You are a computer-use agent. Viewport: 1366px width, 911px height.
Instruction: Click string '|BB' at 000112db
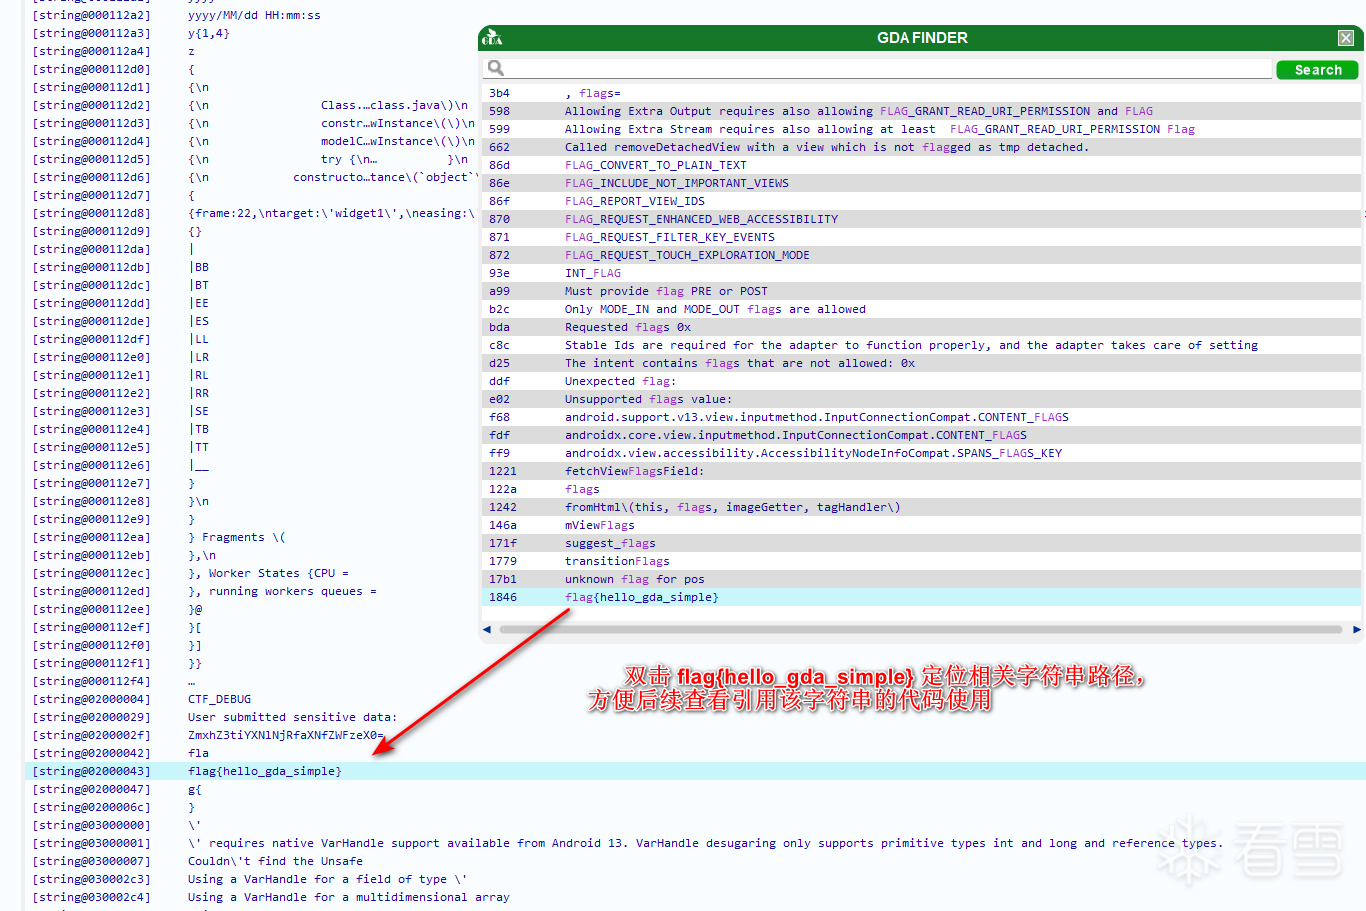click(x=198, y=267)
